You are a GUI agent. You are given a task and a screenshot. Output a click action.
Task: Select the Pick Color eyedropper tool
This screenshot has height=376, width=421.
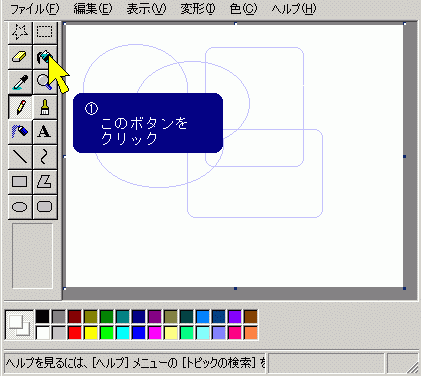pyautogui.click(x=20, y=82)
